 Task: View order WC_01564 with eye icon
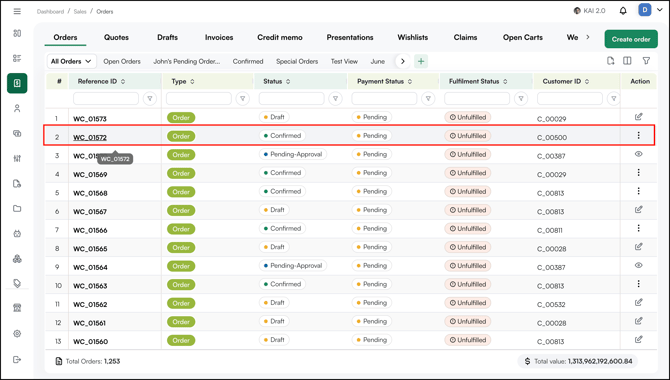point(638,265)
